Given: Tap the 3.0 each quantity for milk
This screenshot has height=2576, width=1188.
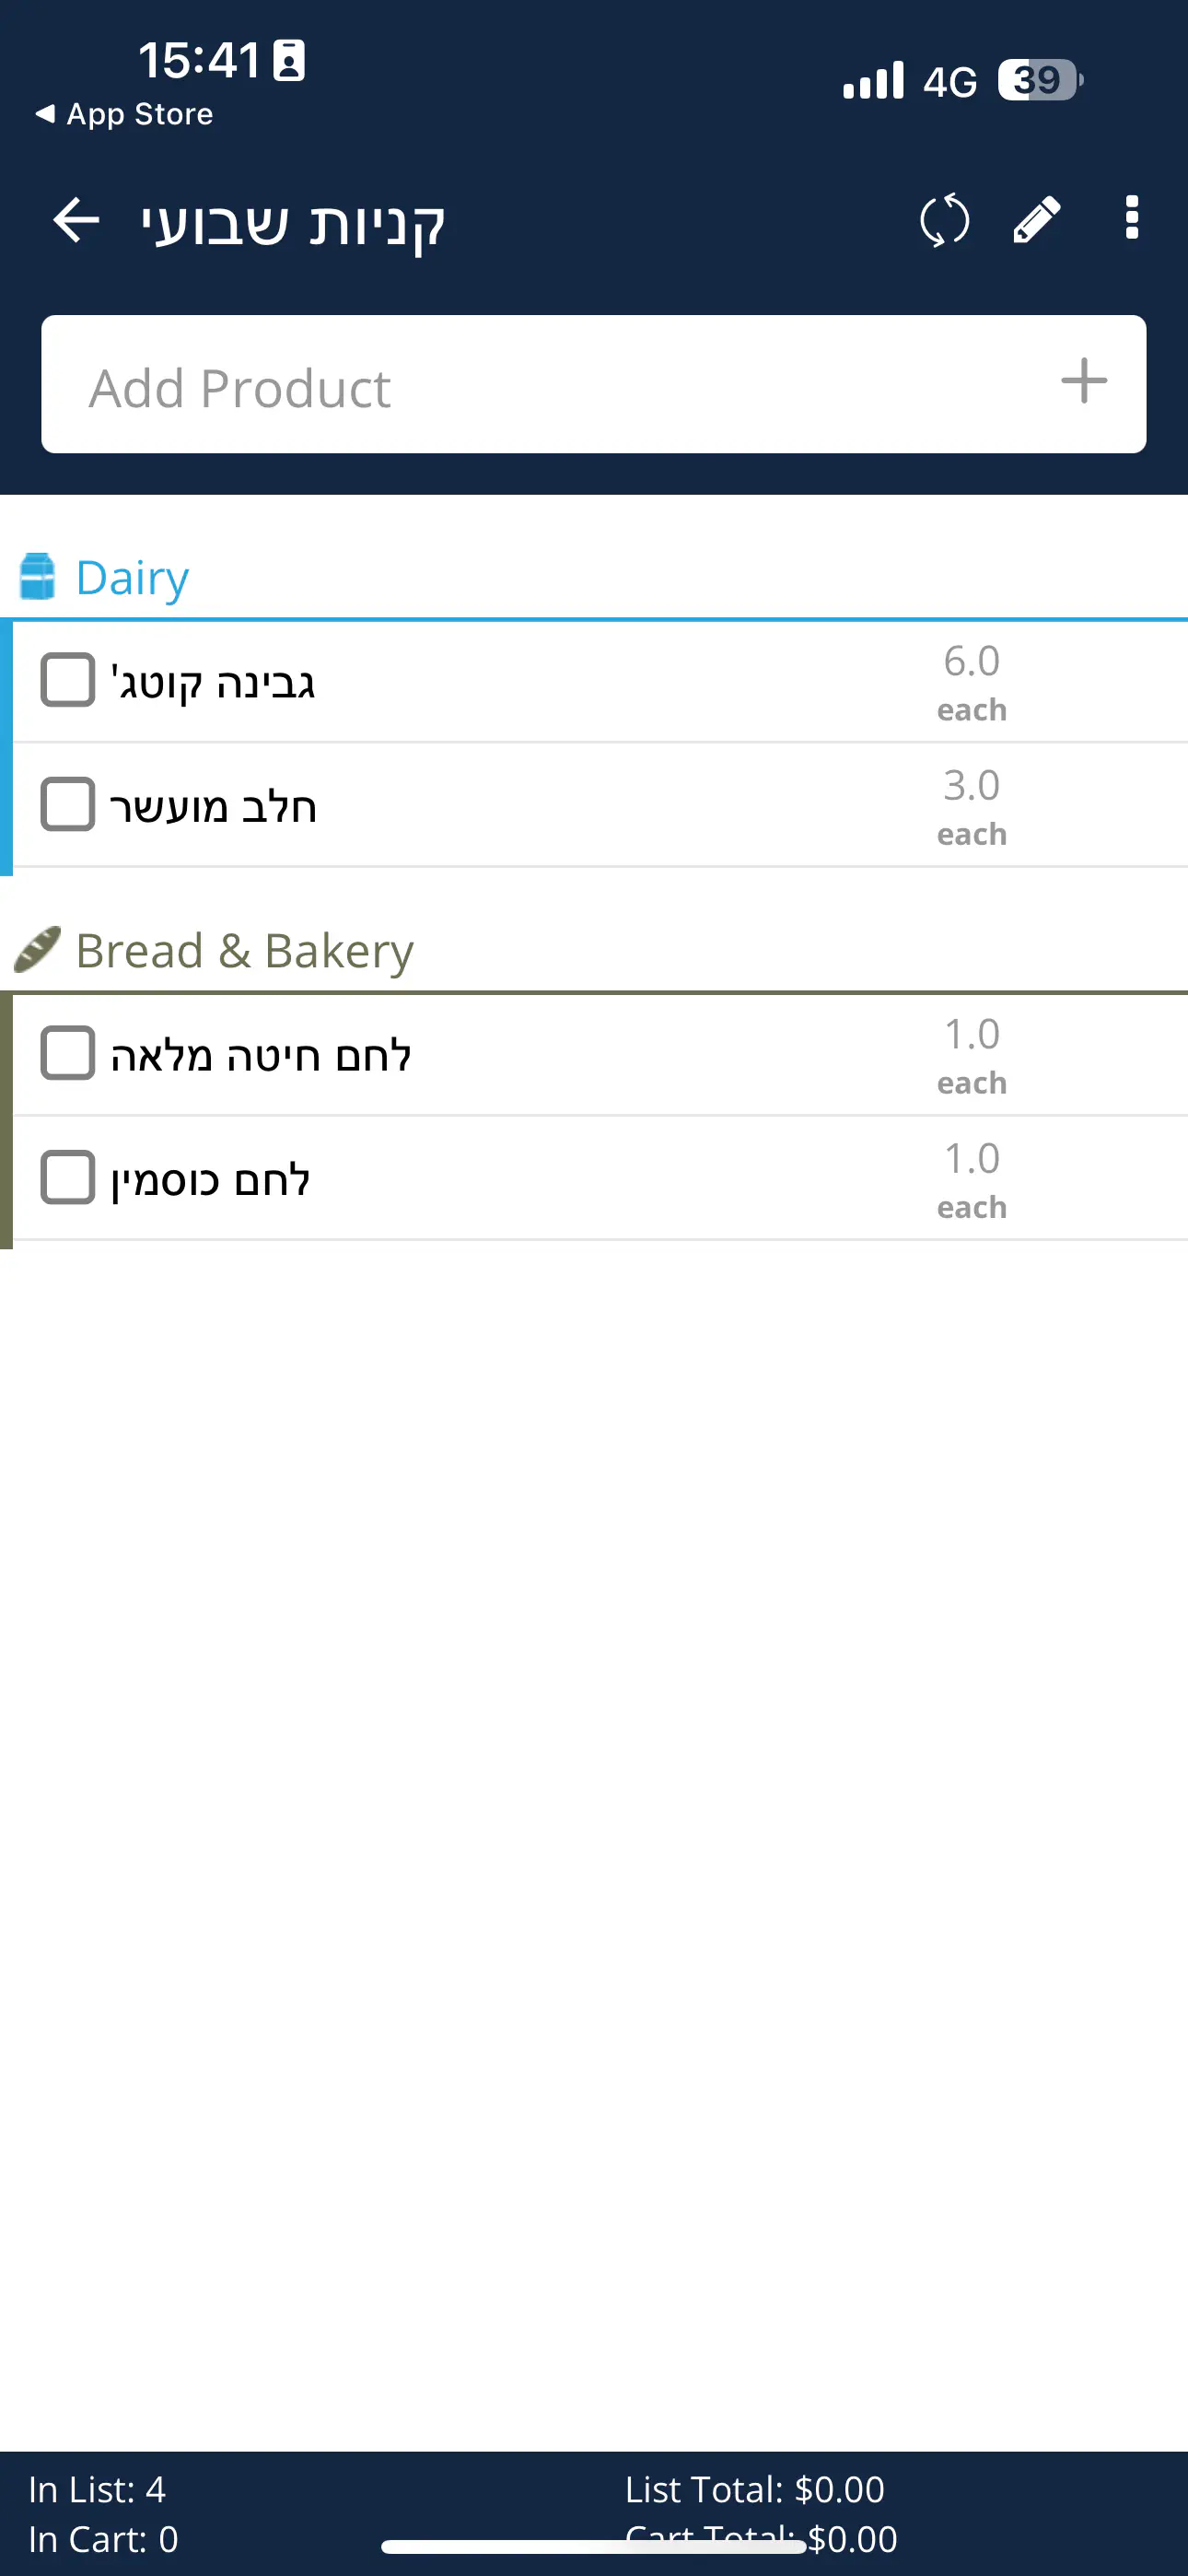Looking at the screenshot, I should tap(971, 806).
